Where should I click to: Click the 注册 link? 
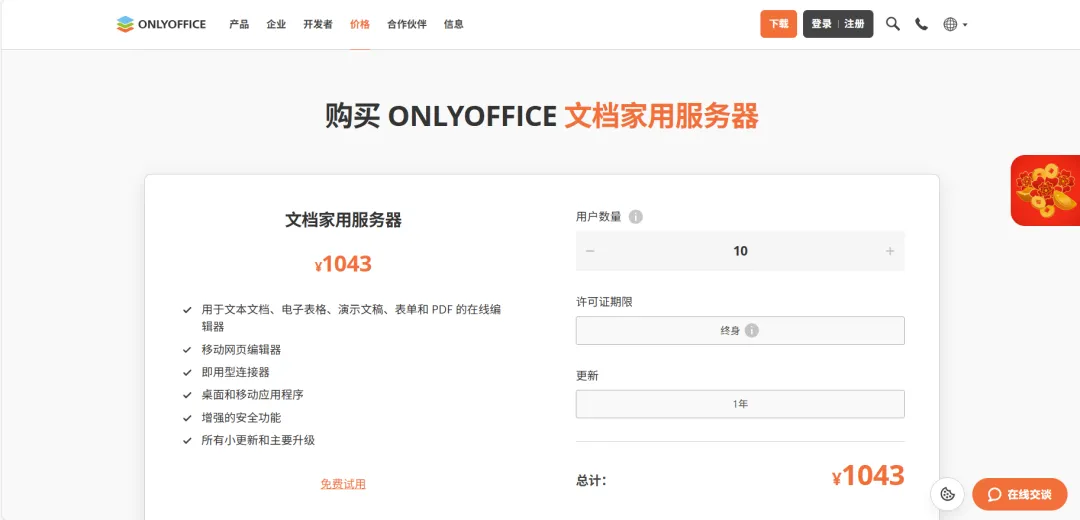point(854,24)
